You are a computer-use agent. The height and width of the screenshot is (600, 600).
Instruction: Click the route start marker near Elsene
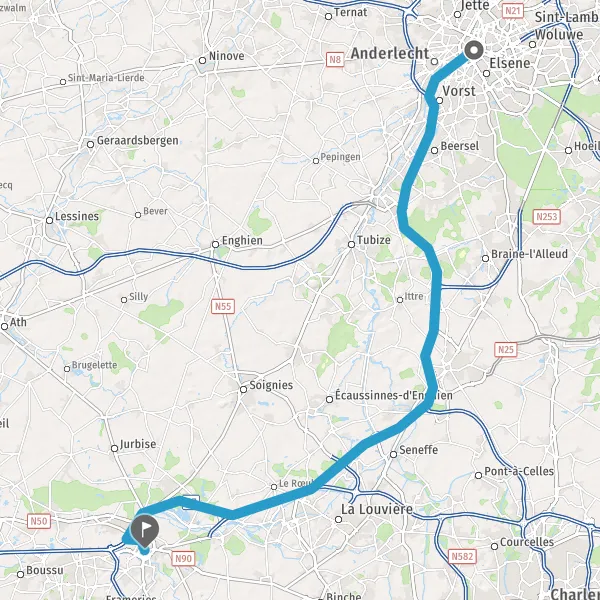click(474, 50)
